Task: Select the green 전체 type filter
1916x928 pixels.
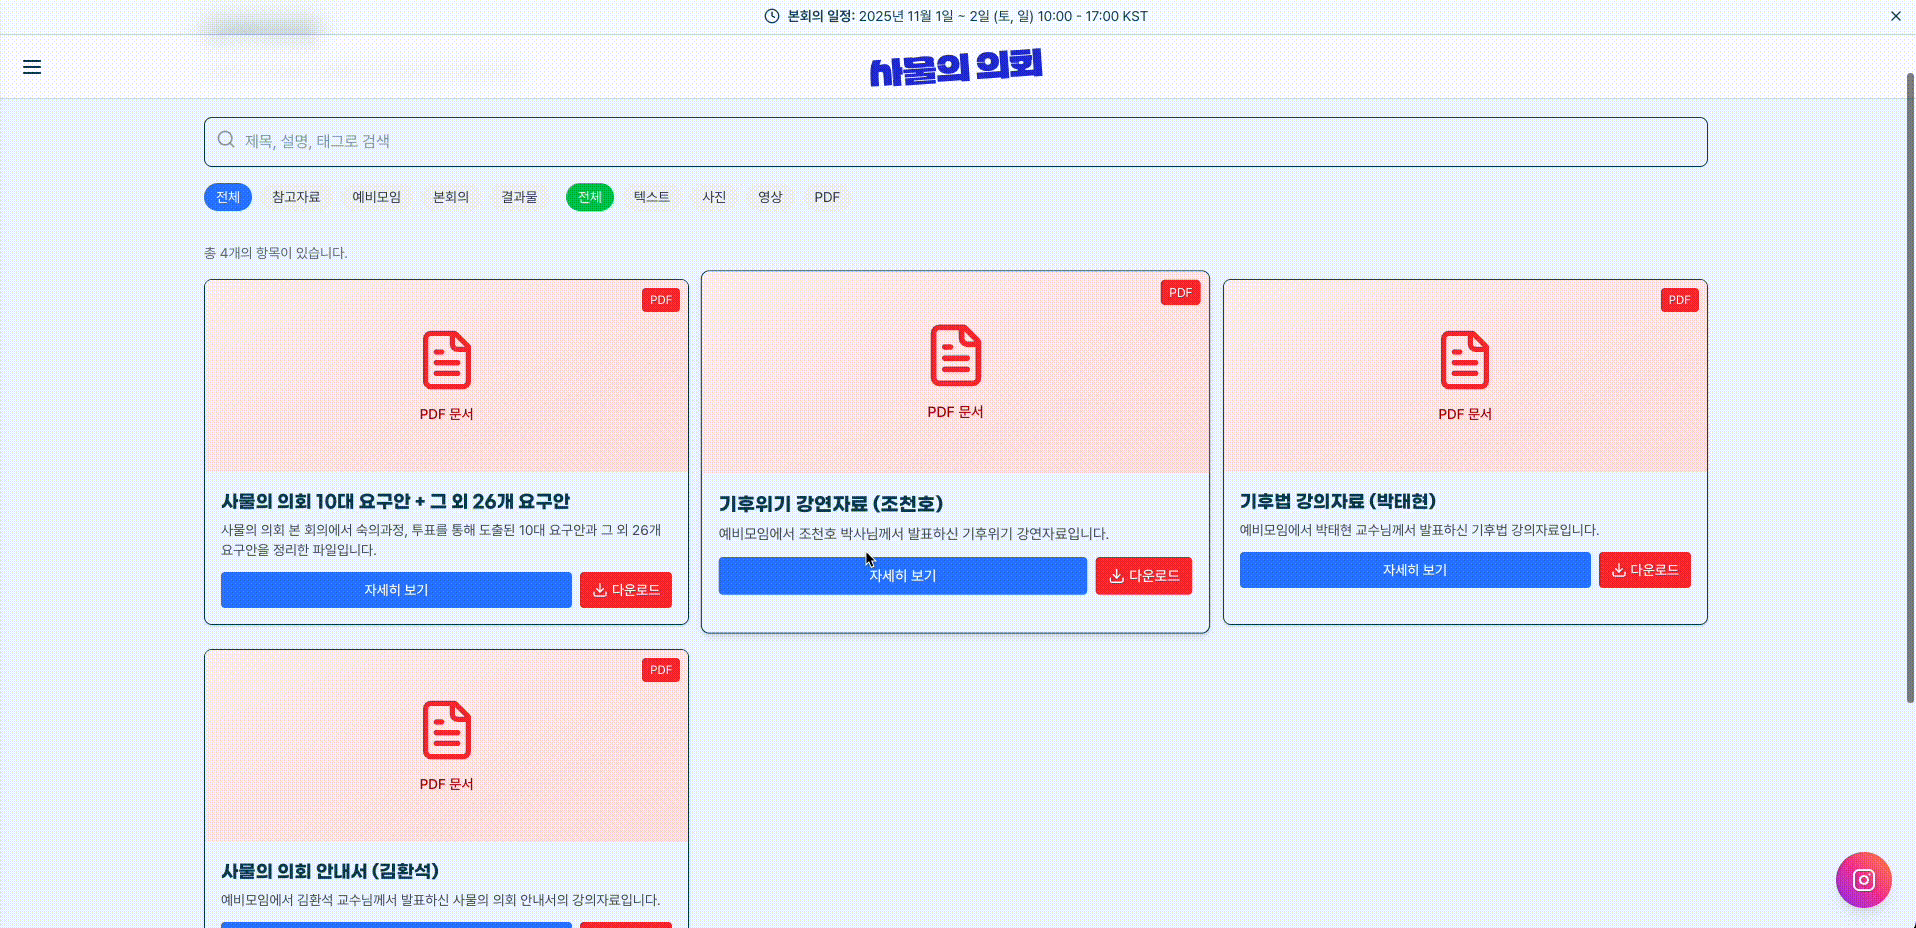Action: (589, 197)
